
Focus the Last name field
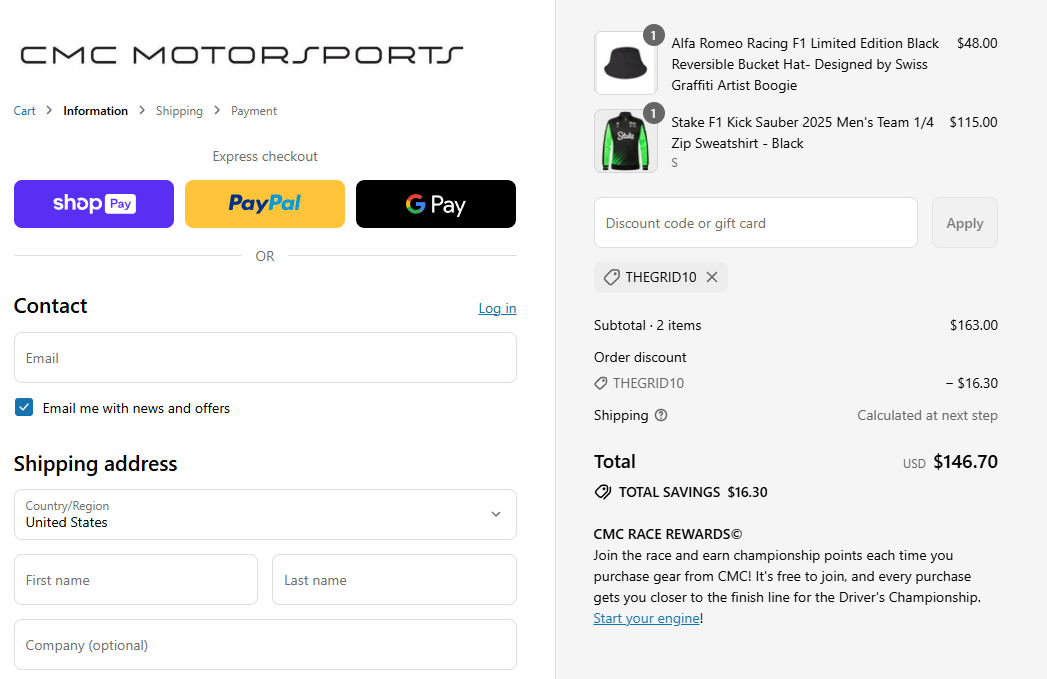394,580
